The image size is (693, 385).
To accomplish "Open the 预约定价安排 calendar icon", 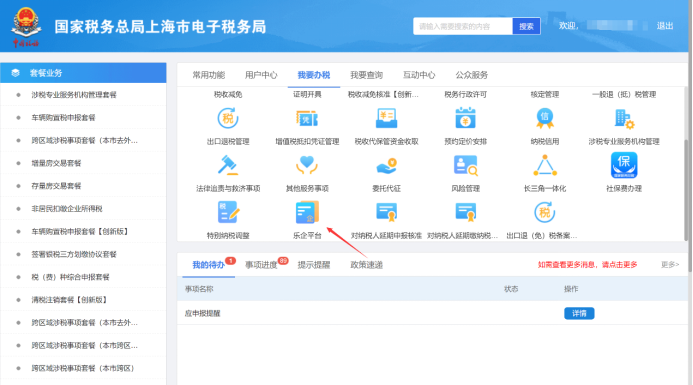I will [x=465, y=118].
